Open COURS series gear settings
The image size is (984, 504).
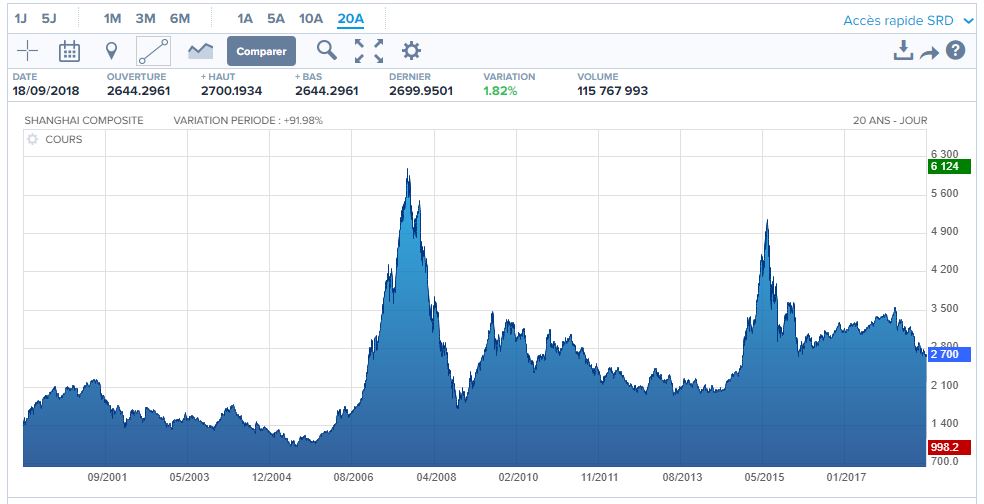[32, 140]
